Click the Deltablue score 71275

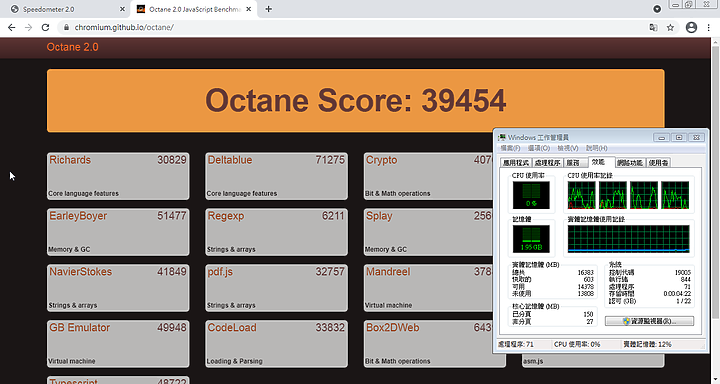330,160
